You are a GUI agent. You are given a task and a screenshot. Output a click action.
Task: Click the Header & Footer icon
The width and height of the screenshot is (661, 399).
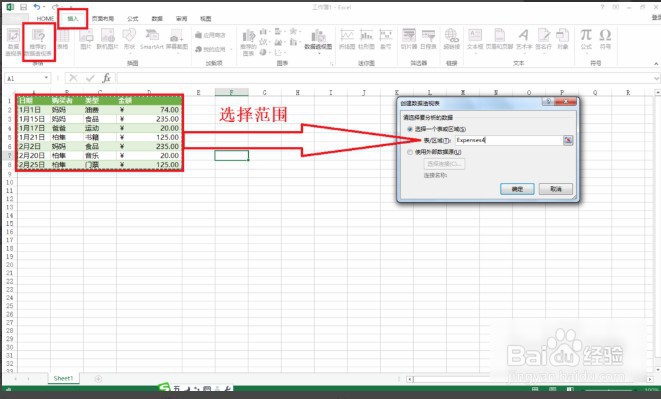pyautogui.click(x=500, y=40)
